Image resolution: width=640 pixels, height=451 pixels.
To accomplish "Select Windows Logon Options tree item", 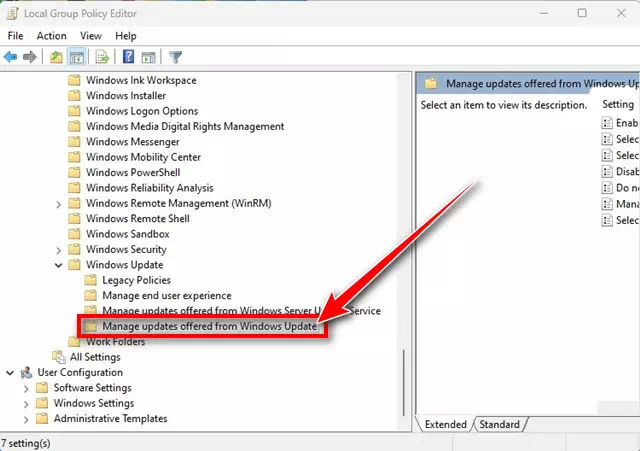I will coord(142,111).
